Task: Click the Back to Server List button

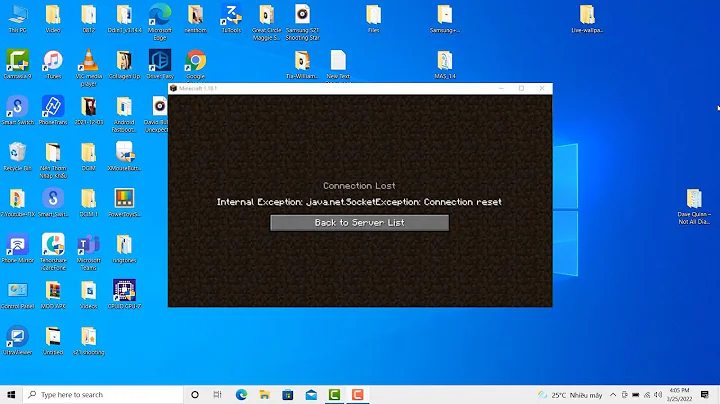Action: click(x=359, y=223)
